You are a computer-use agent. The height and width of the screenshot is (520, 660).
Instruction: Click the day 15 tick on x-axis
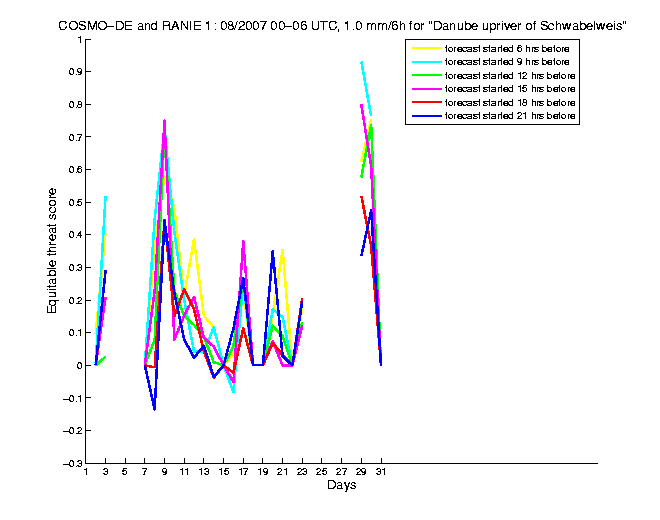pos(224,472)
